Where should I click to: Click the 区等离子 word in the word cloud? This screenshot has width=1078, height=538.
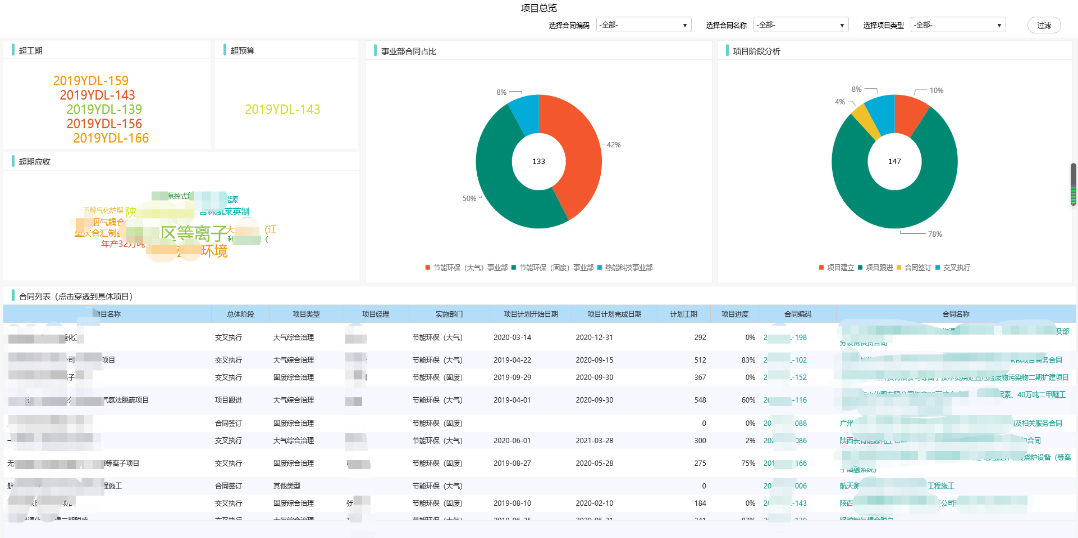click(193, 233)
